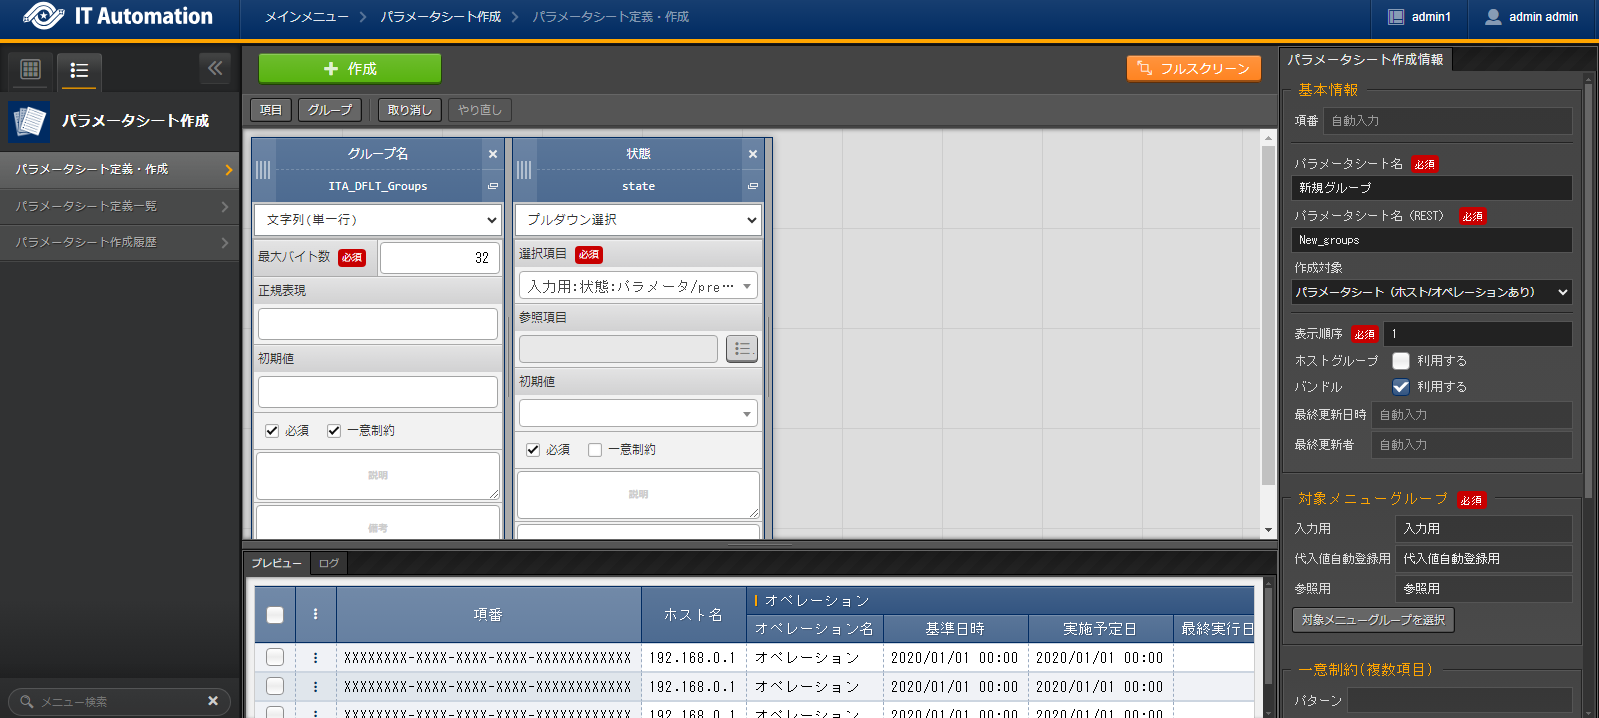The width and height of the screenshot is (1599, 718).
Task: Remove the グループ名 column with its X
Action: 493,154
